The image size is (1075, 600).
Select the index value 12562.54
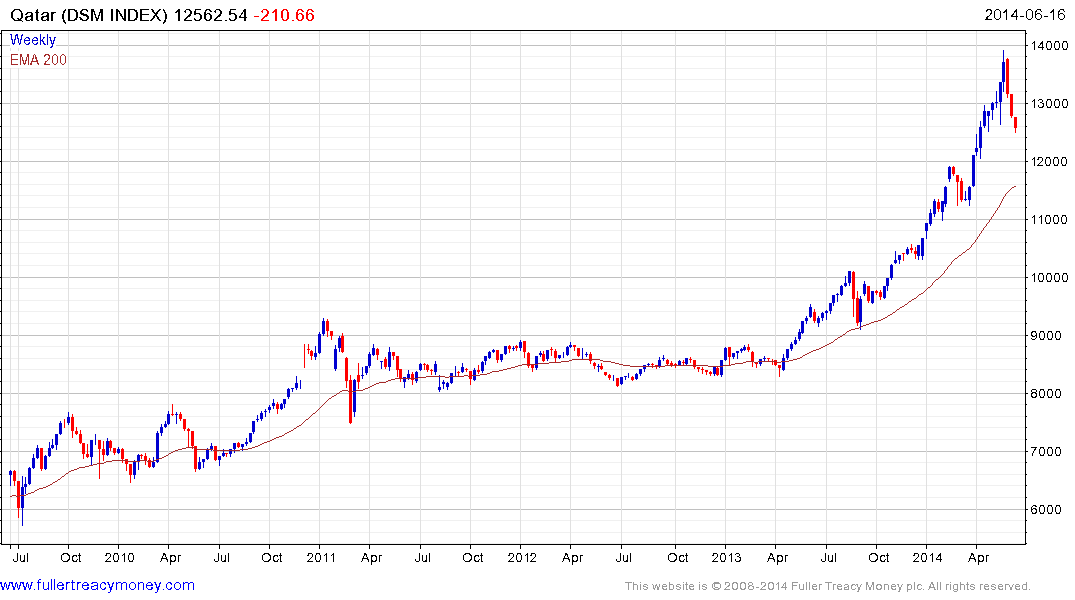210,15
